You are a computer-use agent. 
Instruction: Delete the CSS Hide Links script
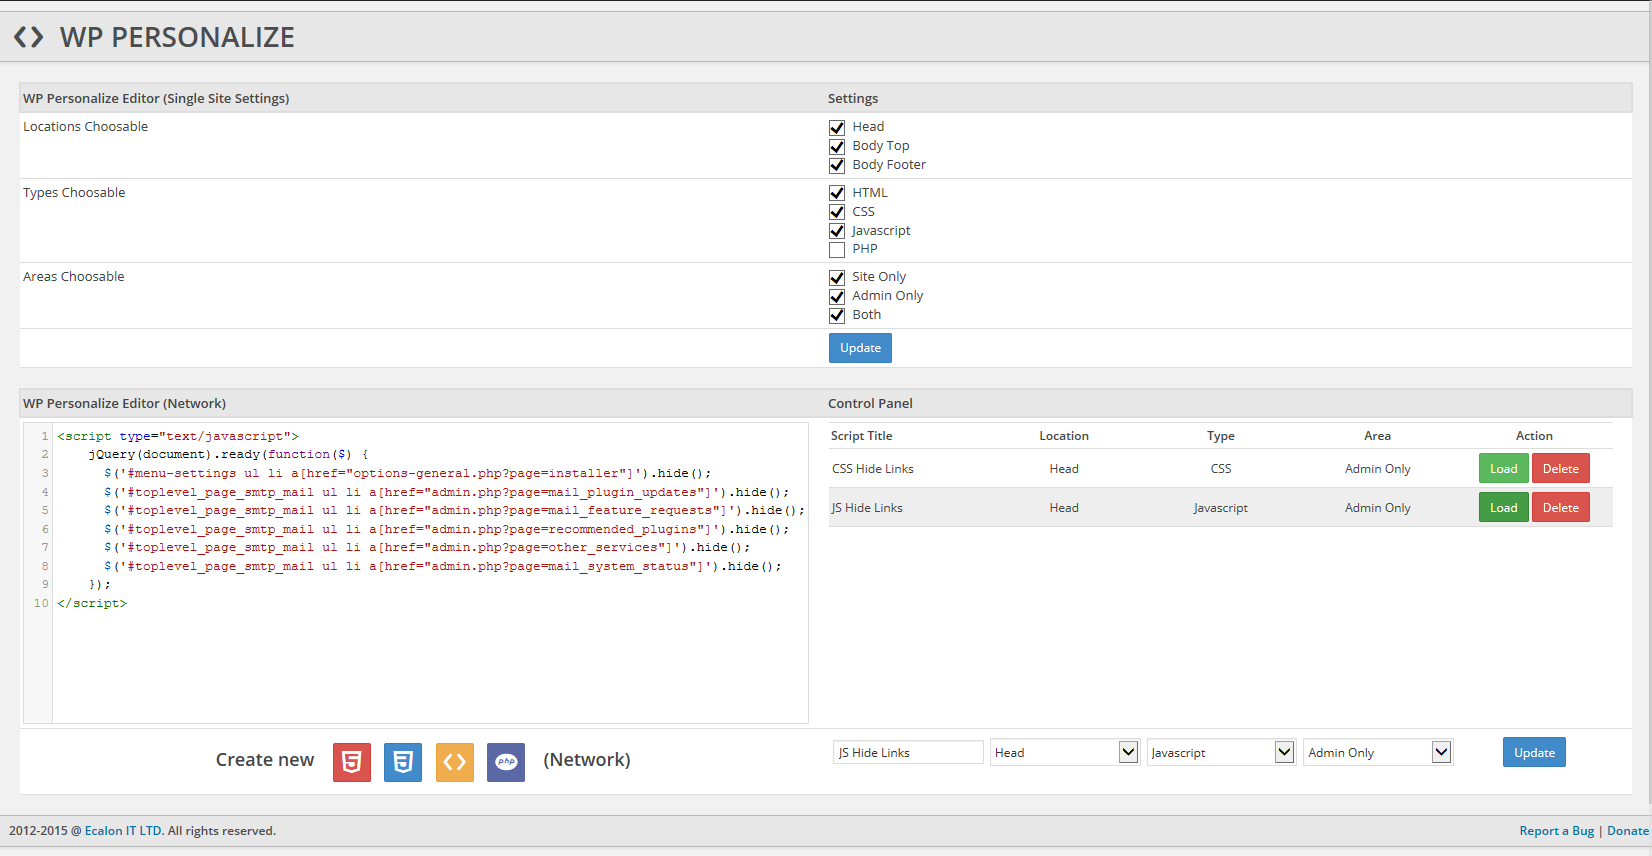click(1560, 468)
